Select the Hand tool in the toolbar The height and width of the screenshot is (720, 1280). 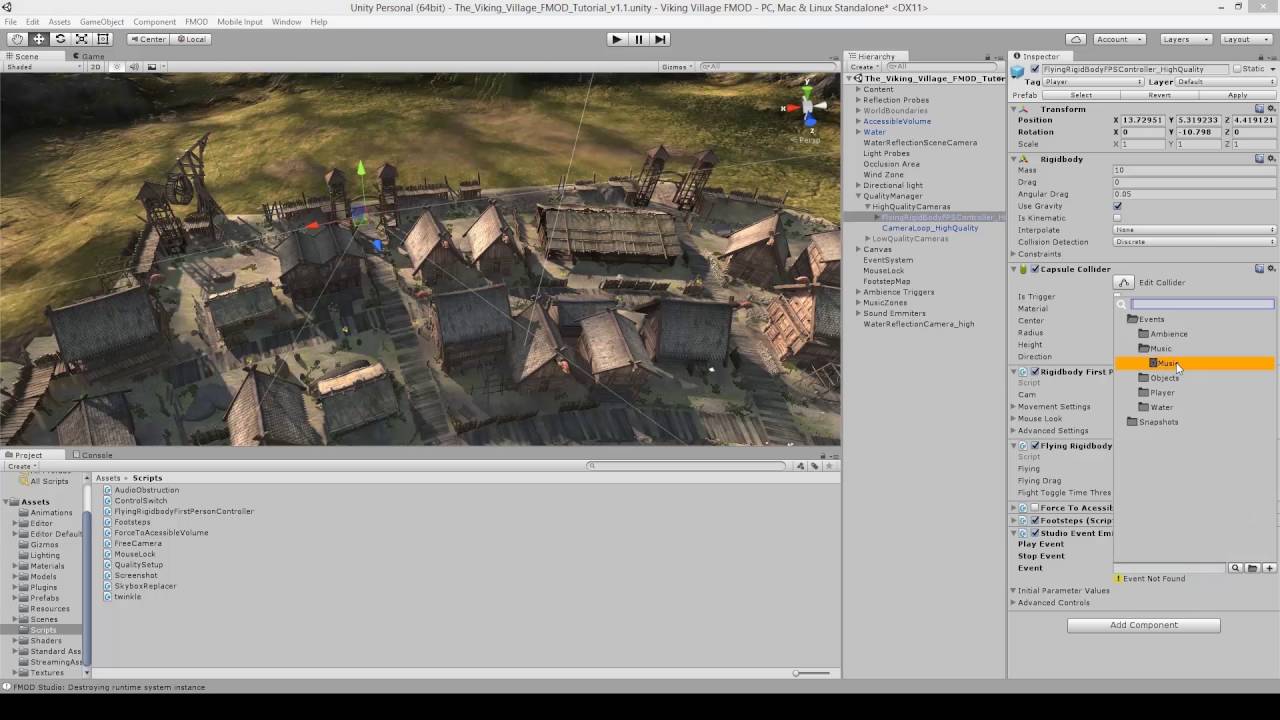click(17, 39)
